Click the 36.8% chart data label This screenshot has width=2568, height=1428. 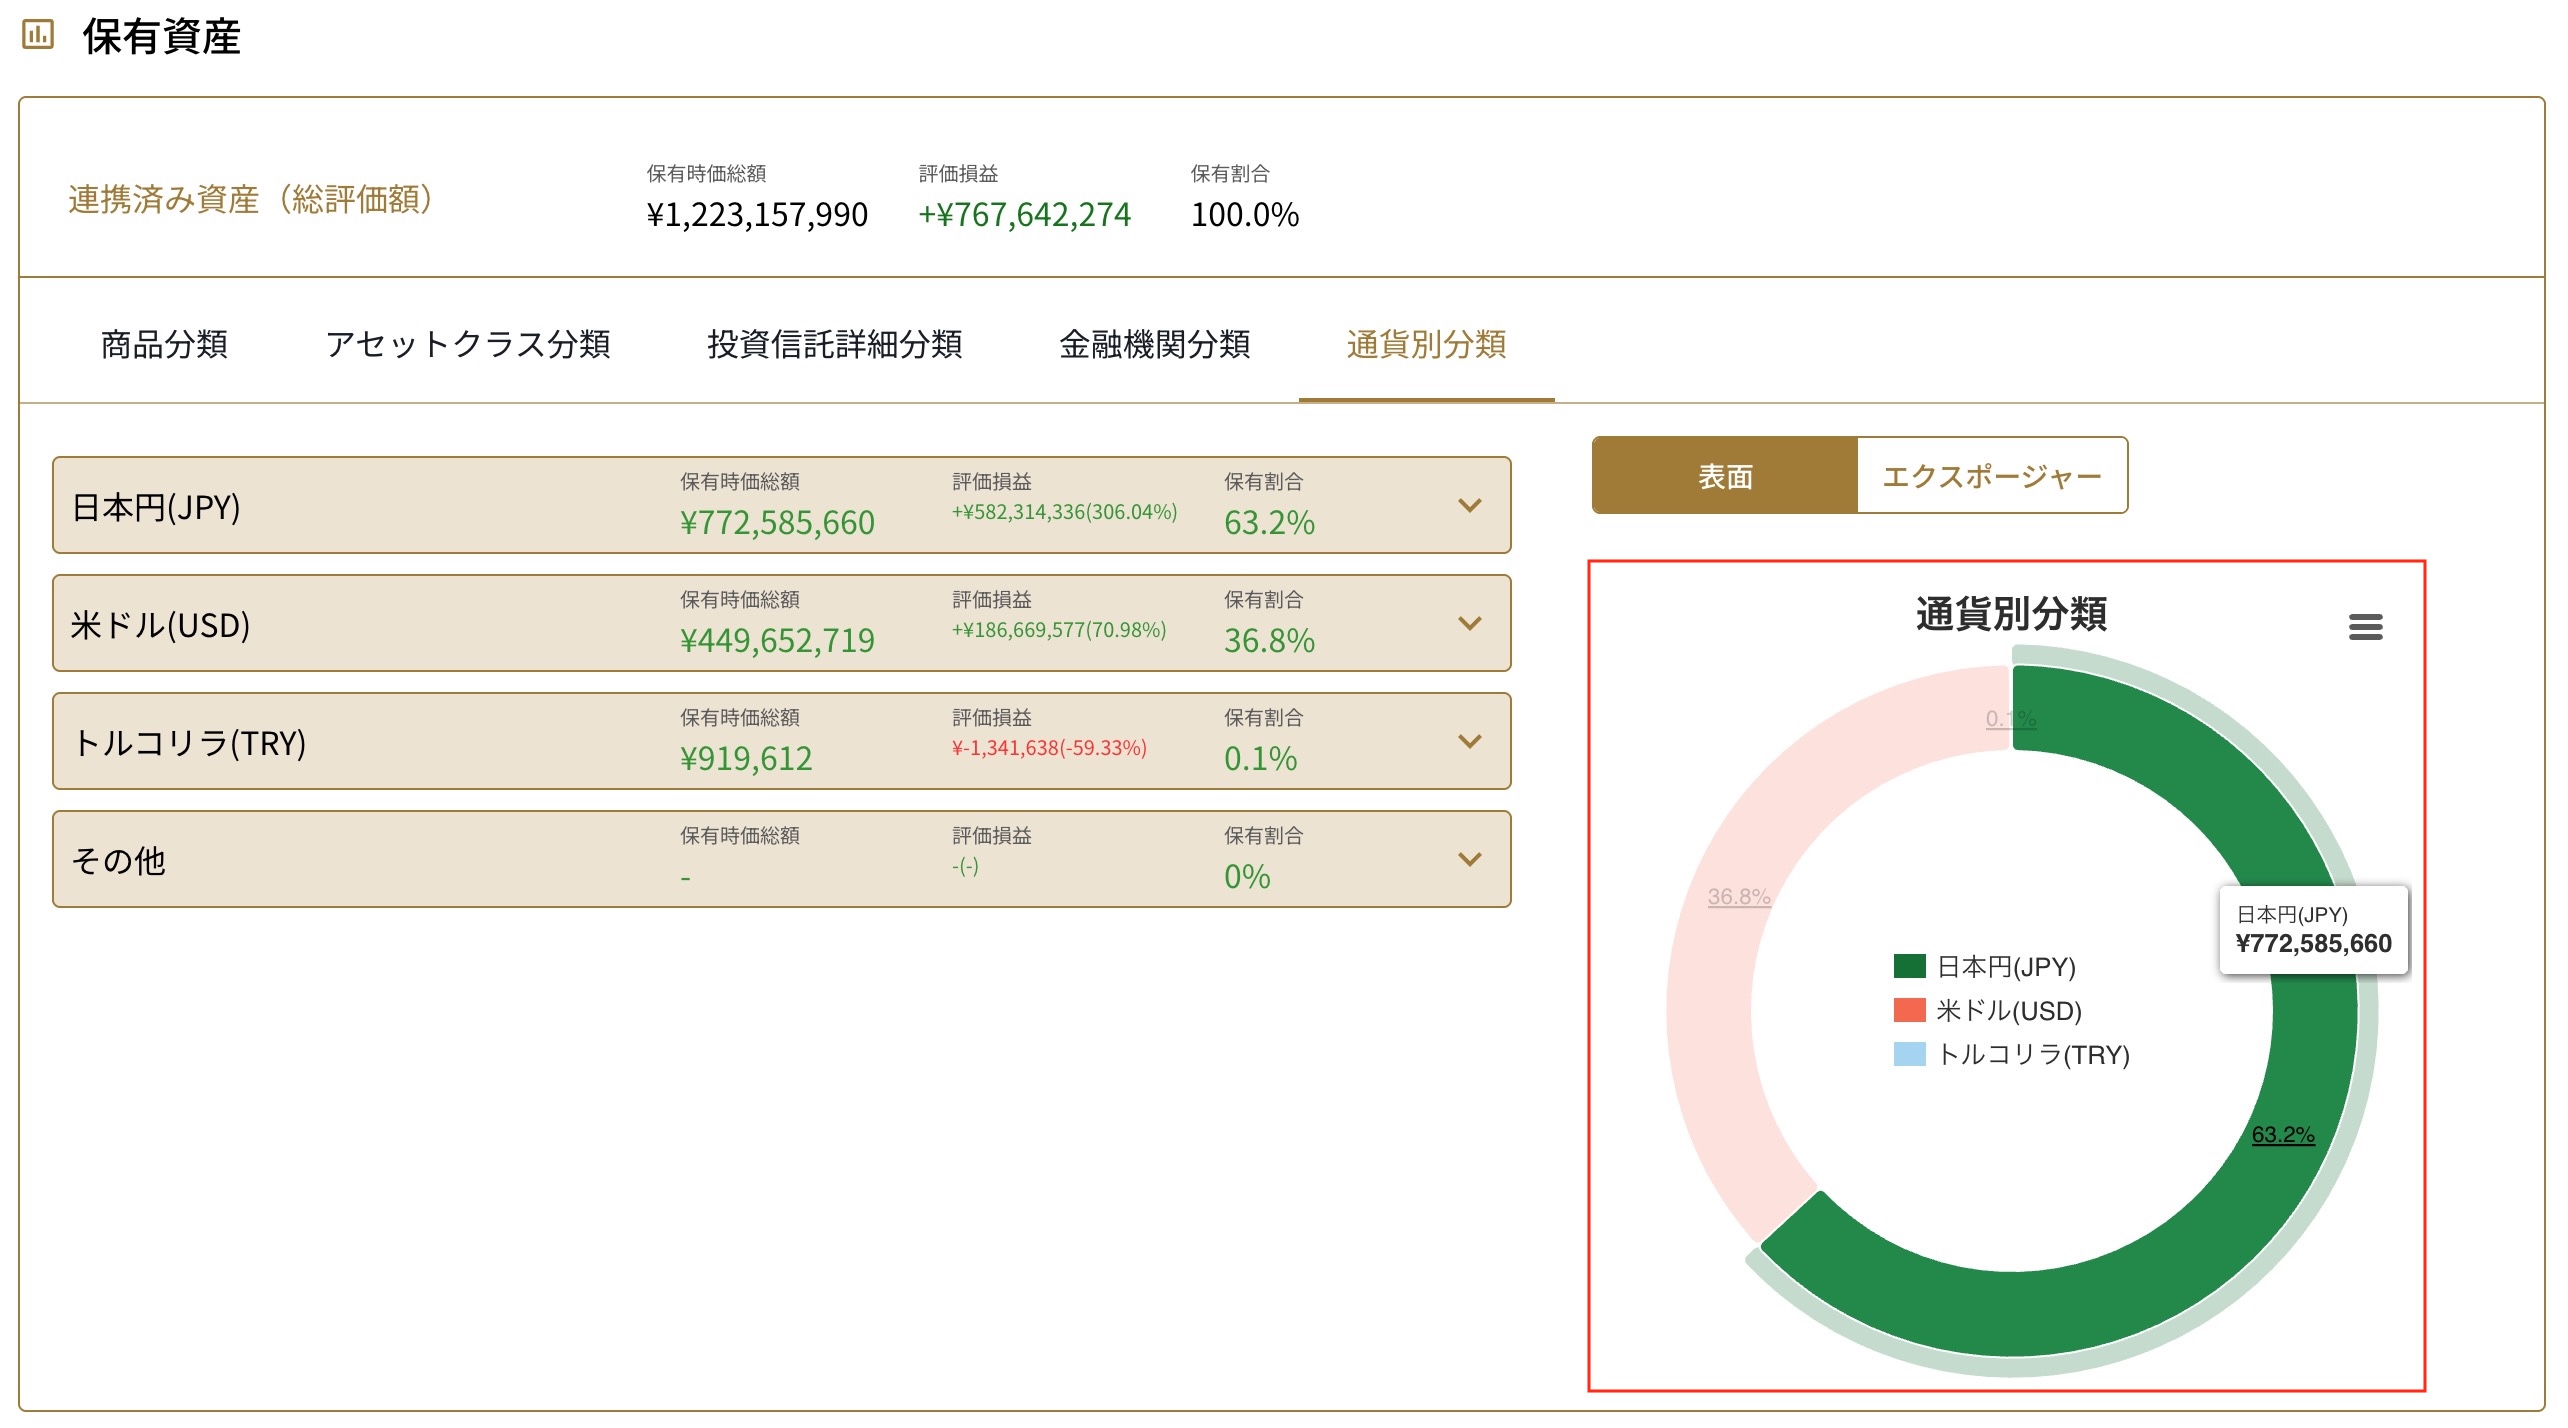tap(1738, 897)
